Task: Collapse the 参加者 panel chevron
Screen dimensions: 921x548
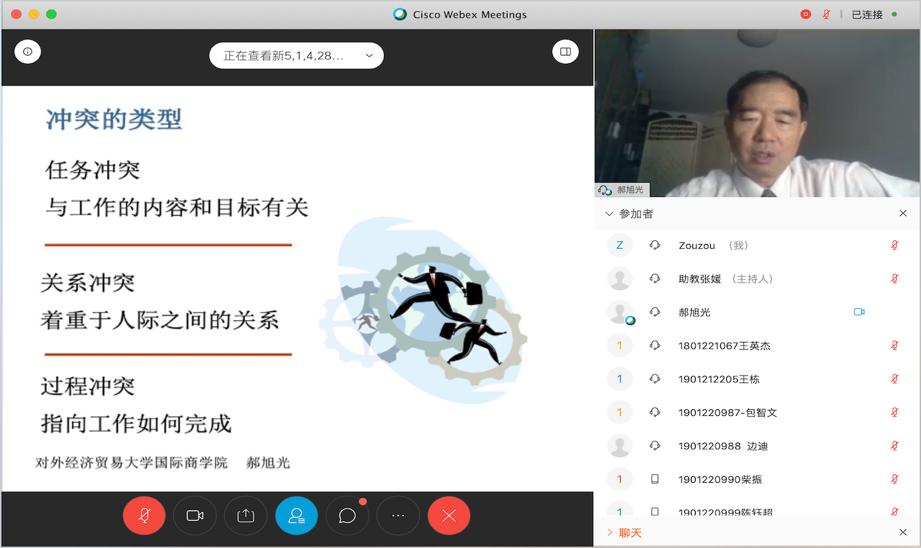Action: click(x=609, y=214)
